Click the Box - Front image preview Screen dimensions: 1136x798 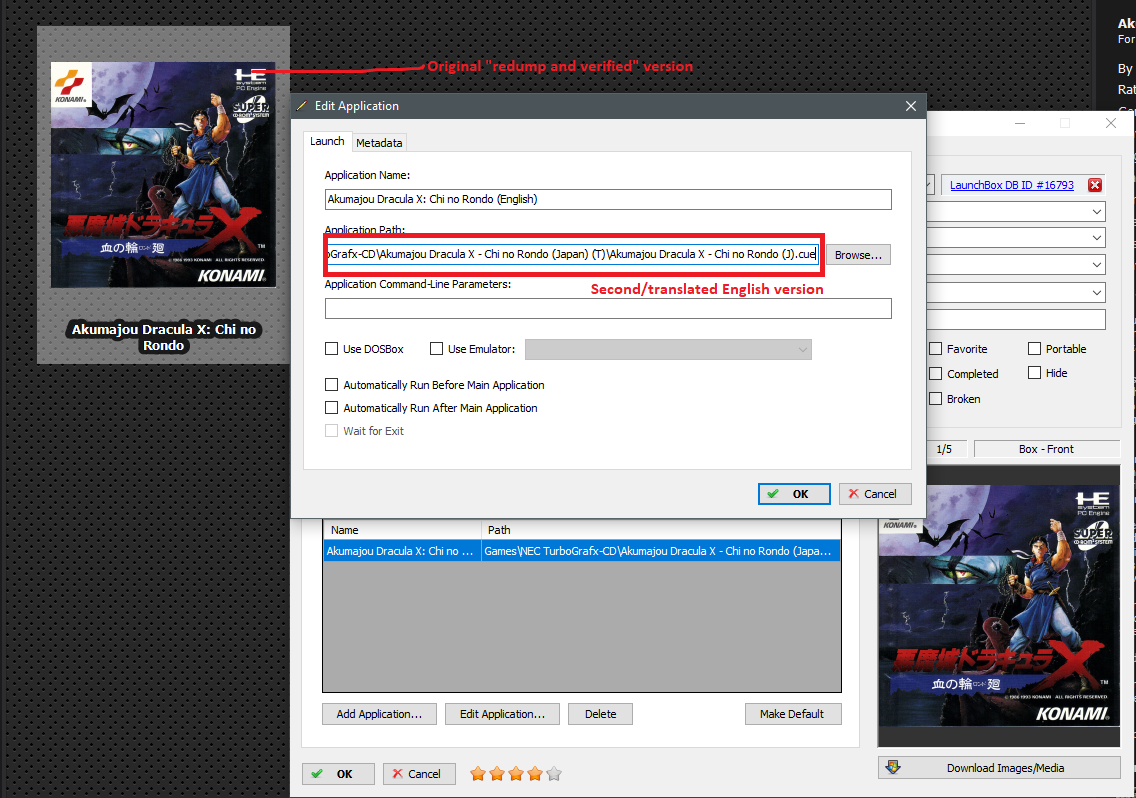998,606
